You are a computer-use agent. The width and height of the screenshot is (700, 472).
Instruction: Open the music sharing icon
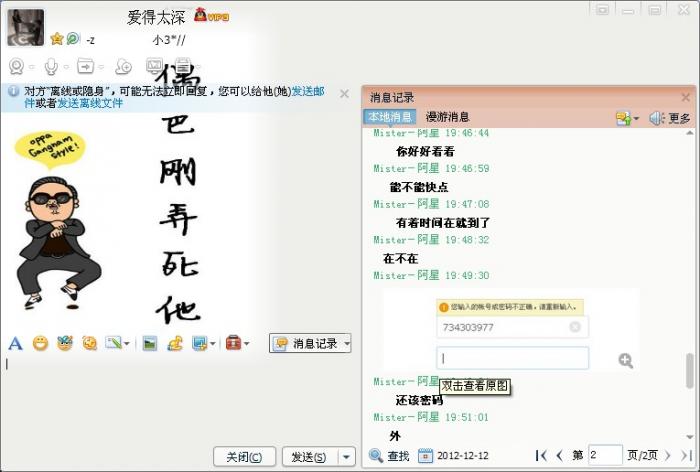[x=175, y=343]
